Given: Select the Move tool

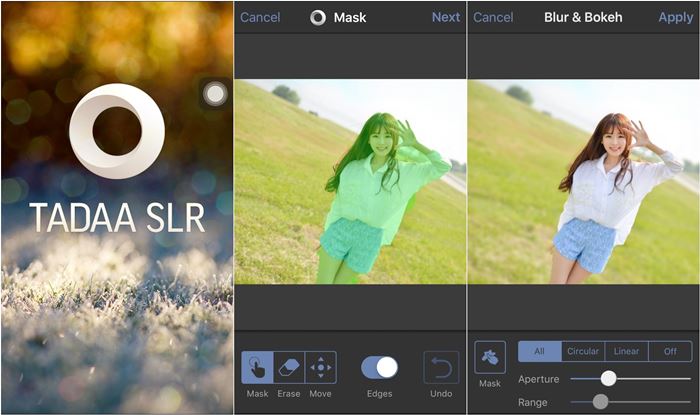Looking at the screenshot, I should 321,367.
